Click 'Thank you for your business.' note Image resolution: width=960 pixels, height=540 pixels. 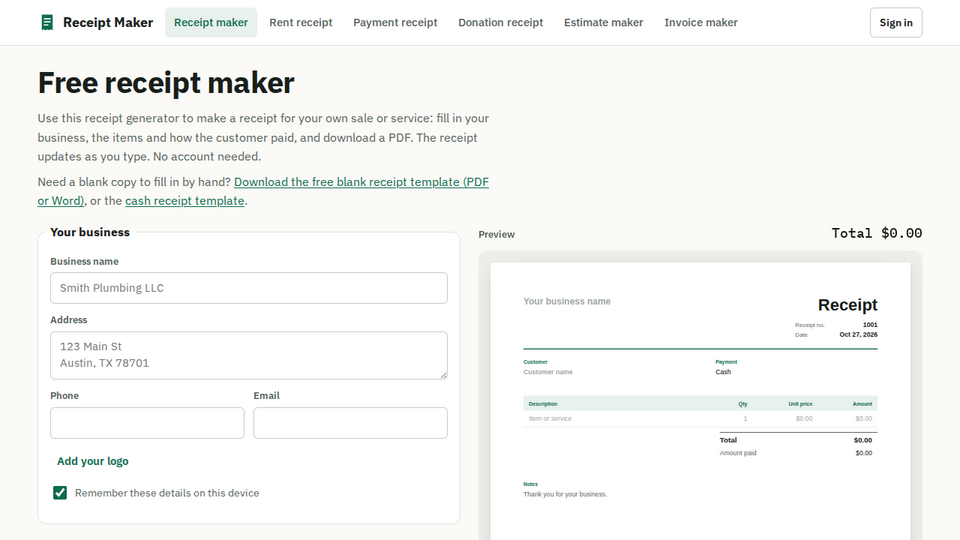click(x=565, y=494)
